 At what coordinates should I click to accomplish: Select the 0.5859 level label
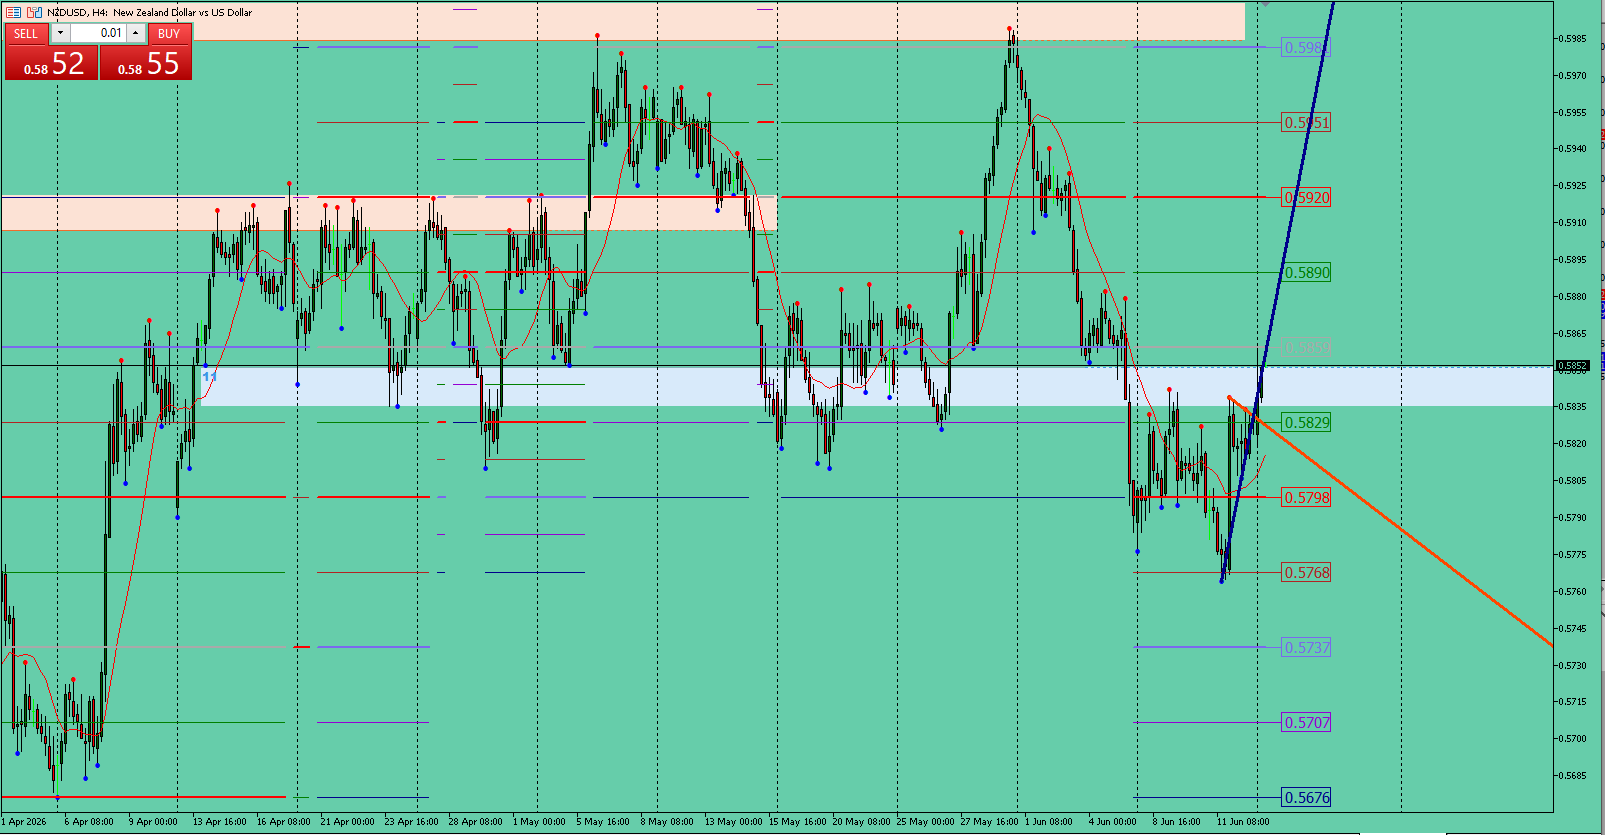click(1307, 348)
